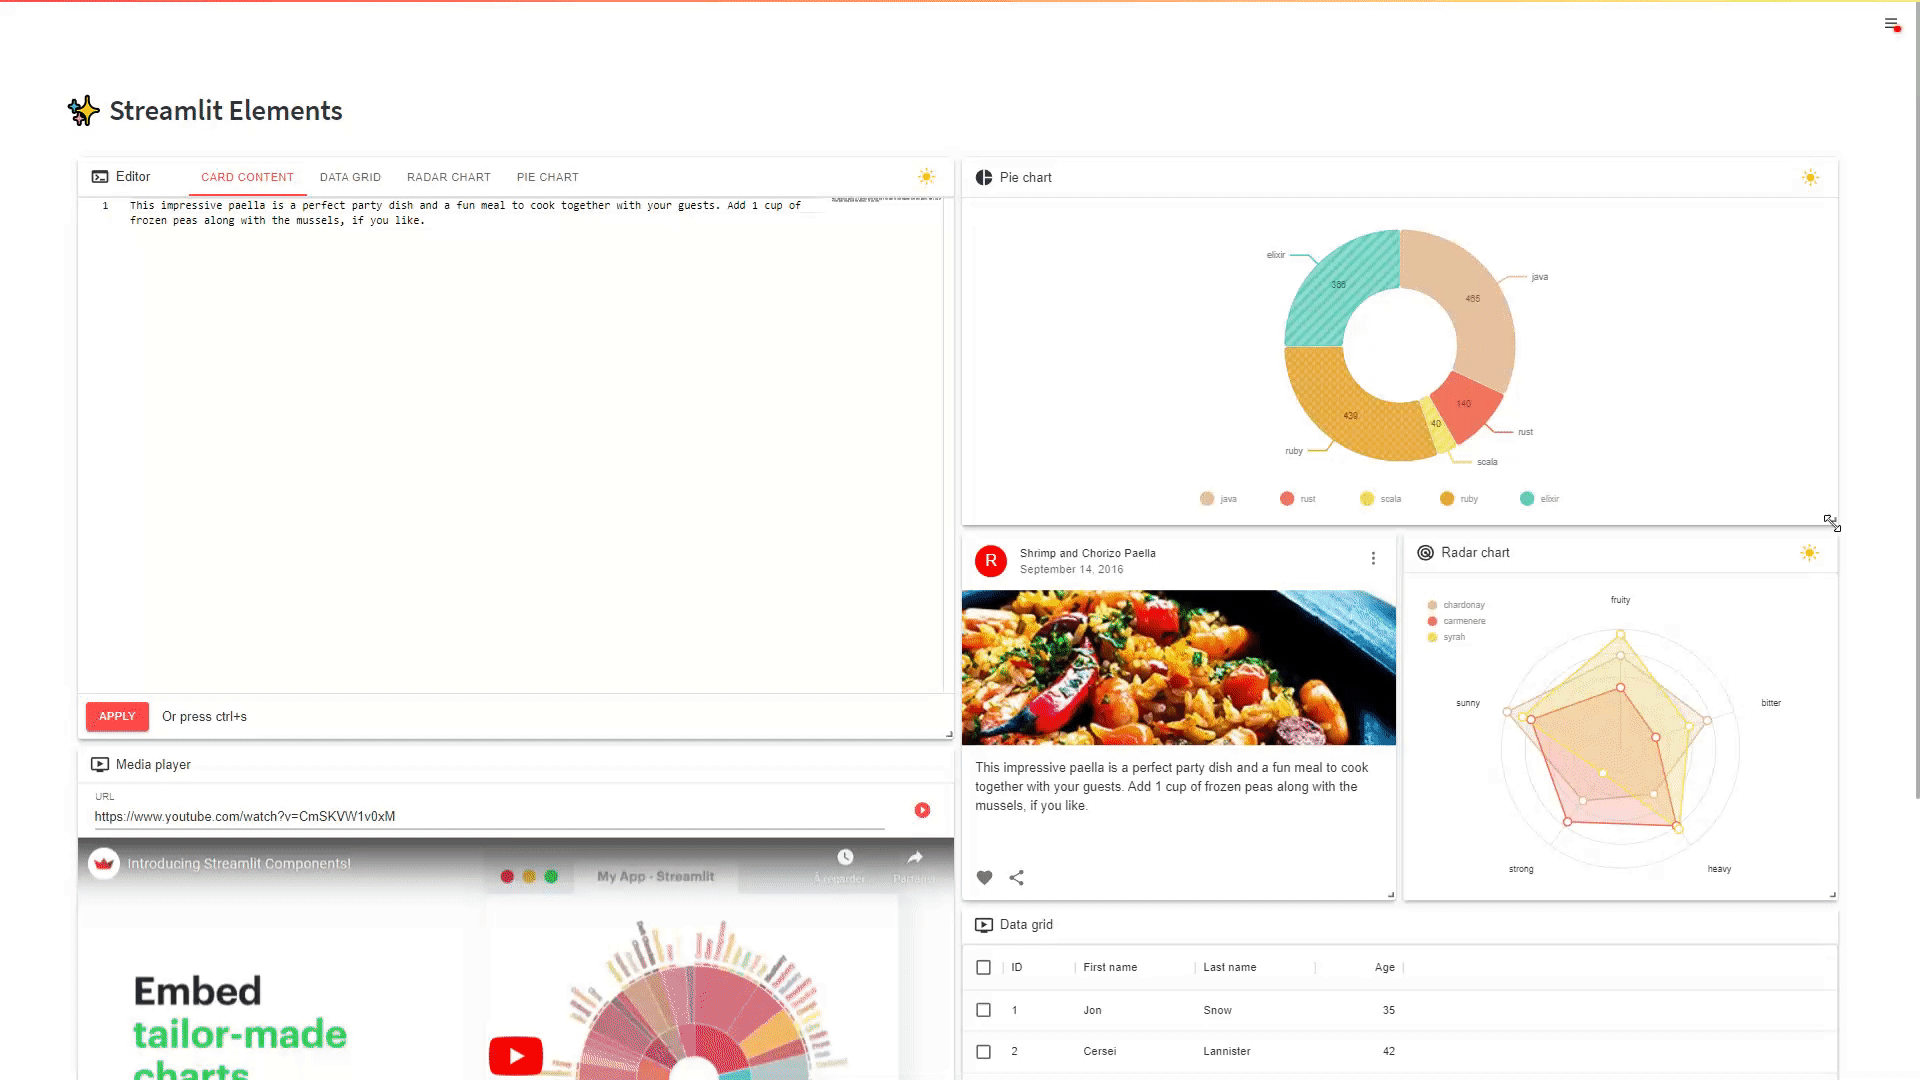Click the Pie chart panel icon
Screen dimensions: 1920x1080
coord(984,177)
